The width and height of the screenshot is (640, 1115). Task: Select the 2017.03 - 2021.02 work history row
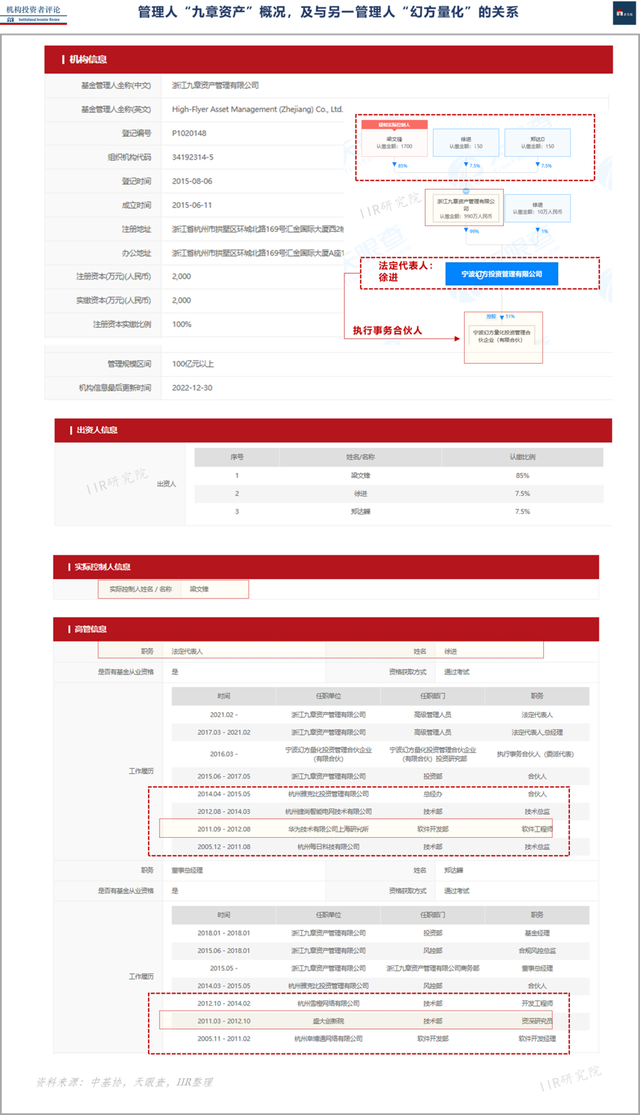pos(380,732)
